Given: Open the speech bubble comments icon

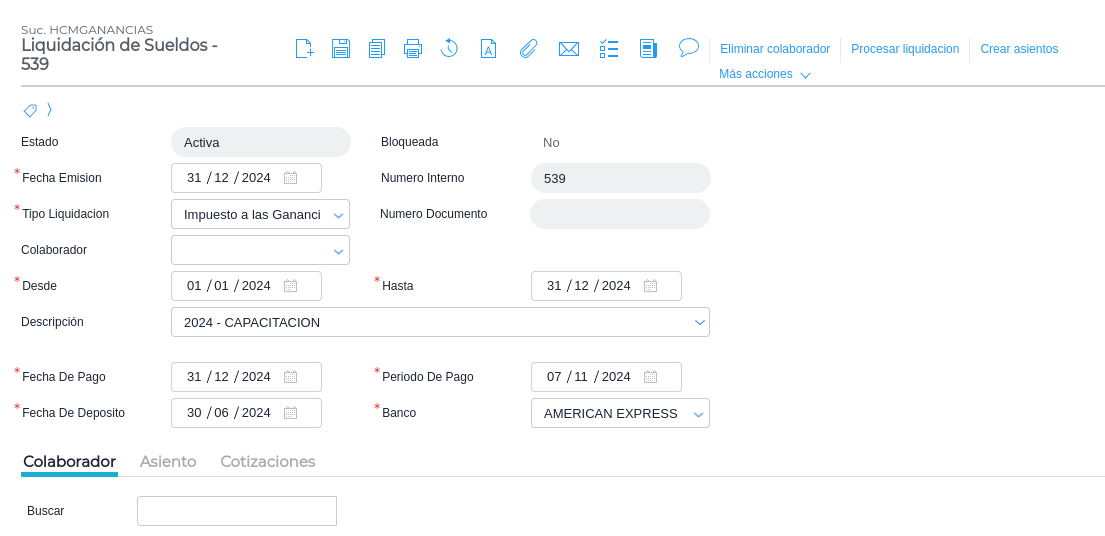Looking at the screenshot, I should (688, 47).
